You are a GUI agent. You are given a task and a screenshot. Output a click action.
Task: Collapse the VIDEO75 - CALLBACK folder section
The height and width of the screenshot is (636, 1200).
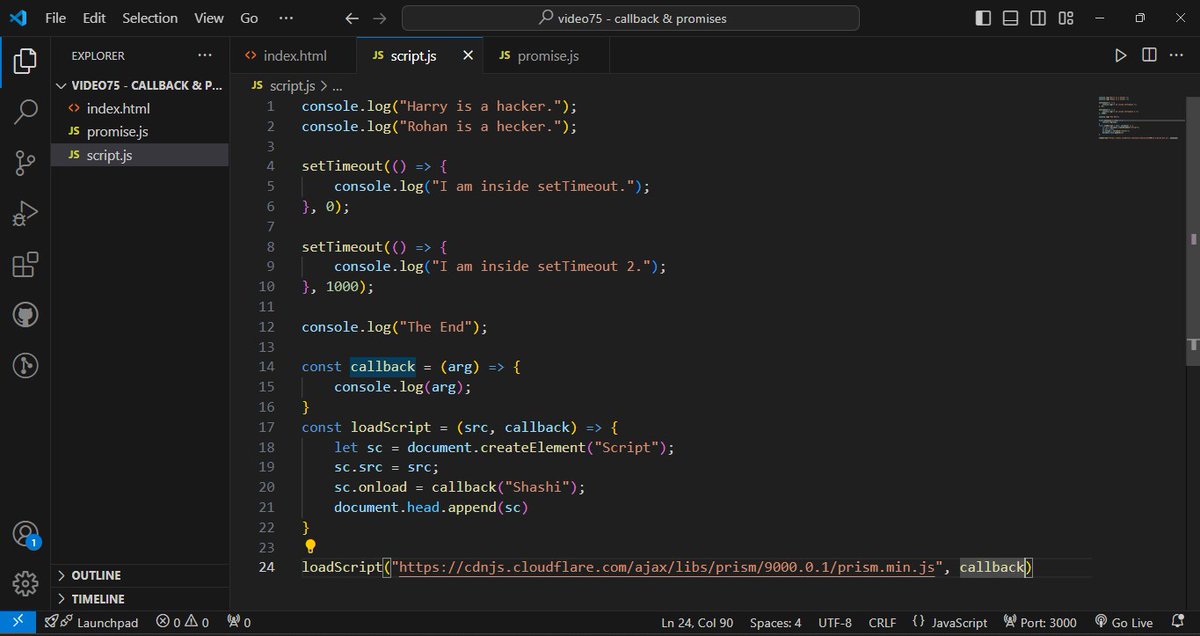(140, 86)
